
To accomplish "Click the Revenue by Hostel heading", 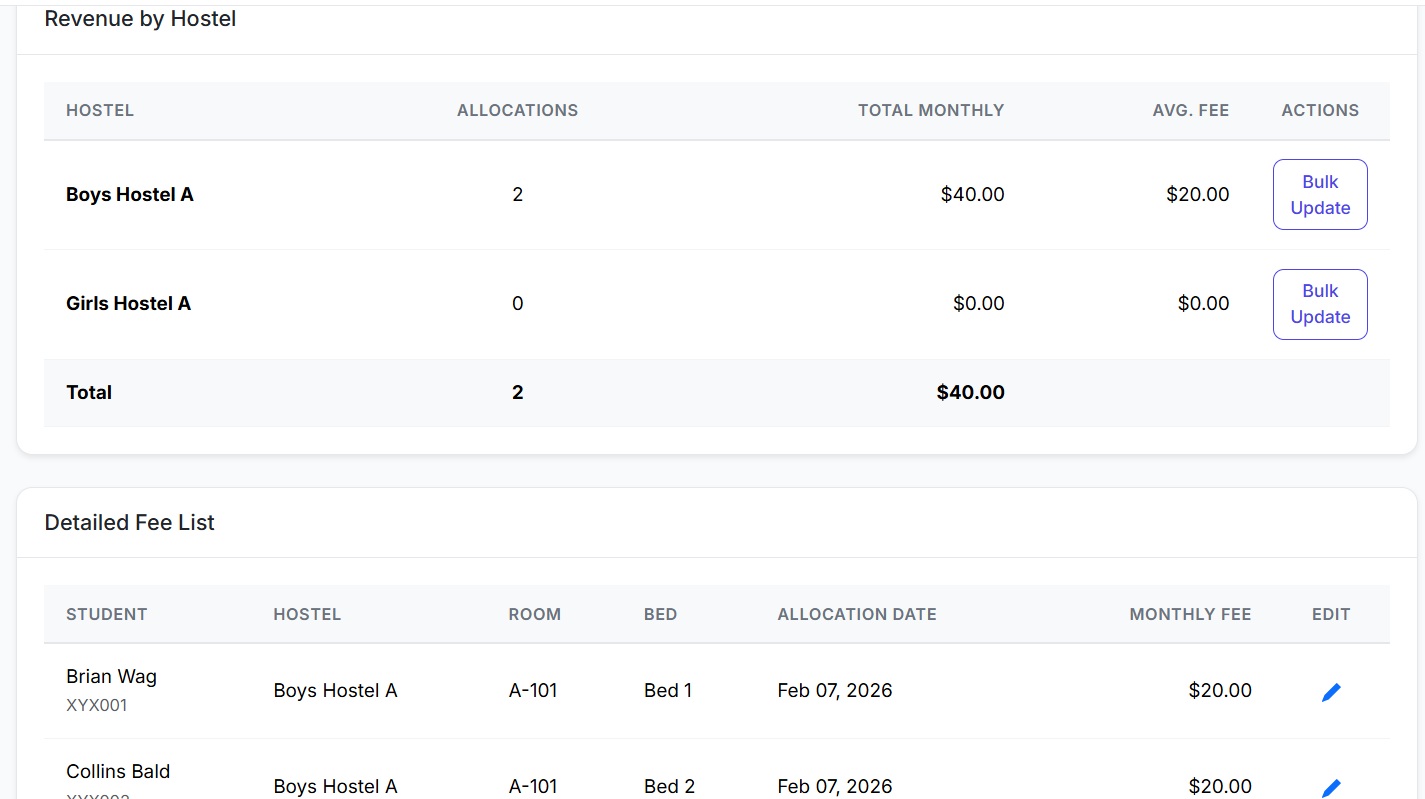I will [x=140, y=19].
